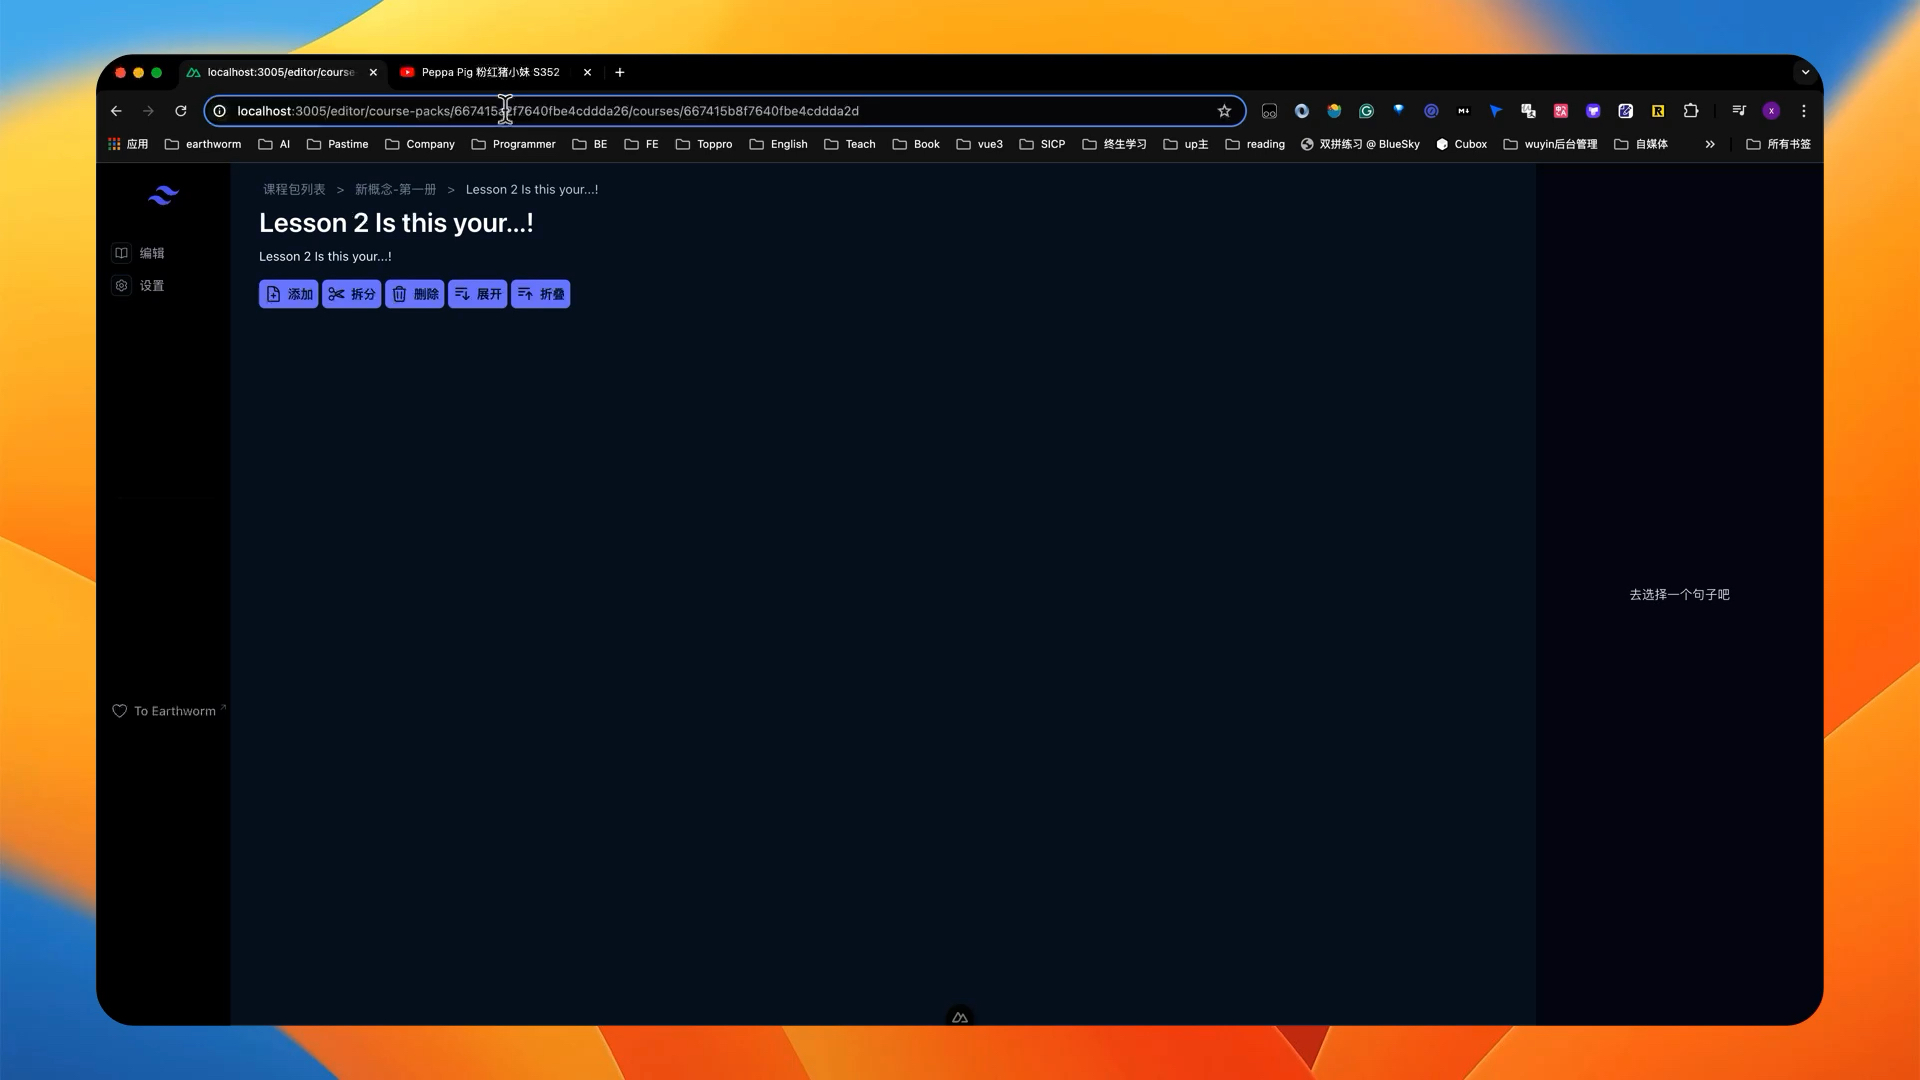1920x1080 pixels.
Task: Click the 删除 (delete) trash button
Action: point(414,294)
